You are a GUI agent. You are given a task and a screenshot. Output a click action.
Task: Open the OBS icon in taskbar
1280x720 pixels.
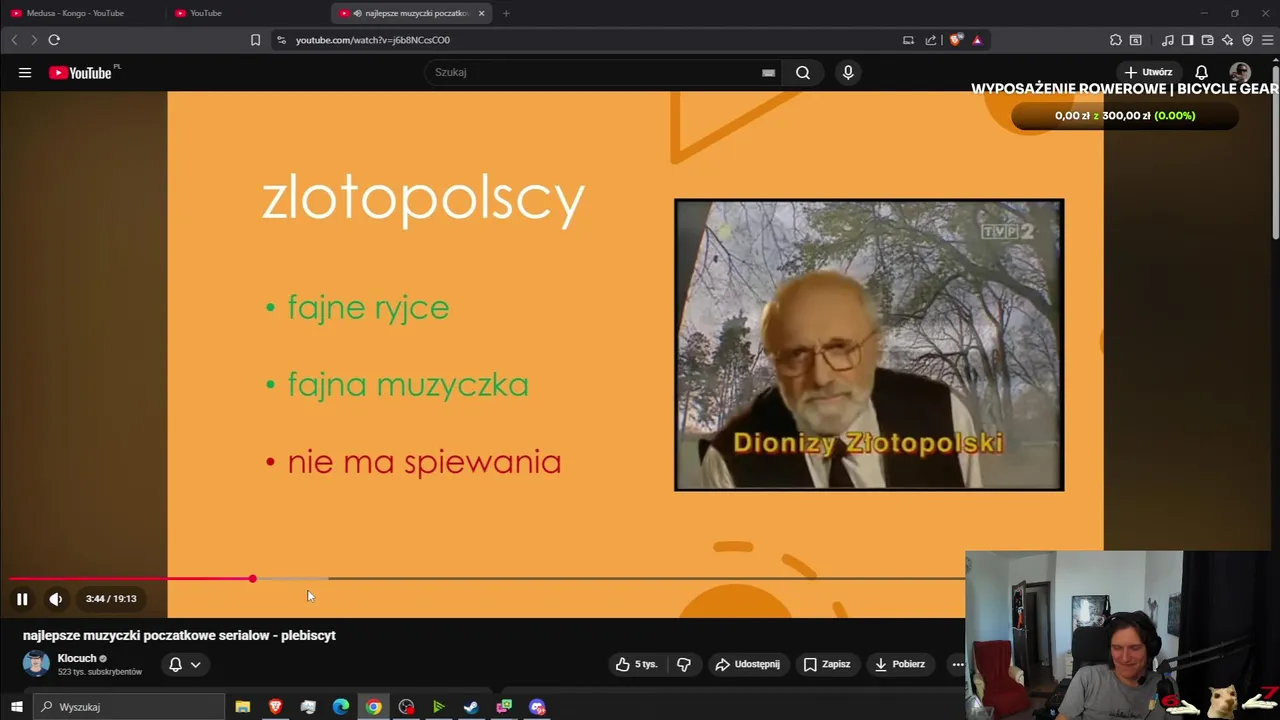(x=406, y=707)
